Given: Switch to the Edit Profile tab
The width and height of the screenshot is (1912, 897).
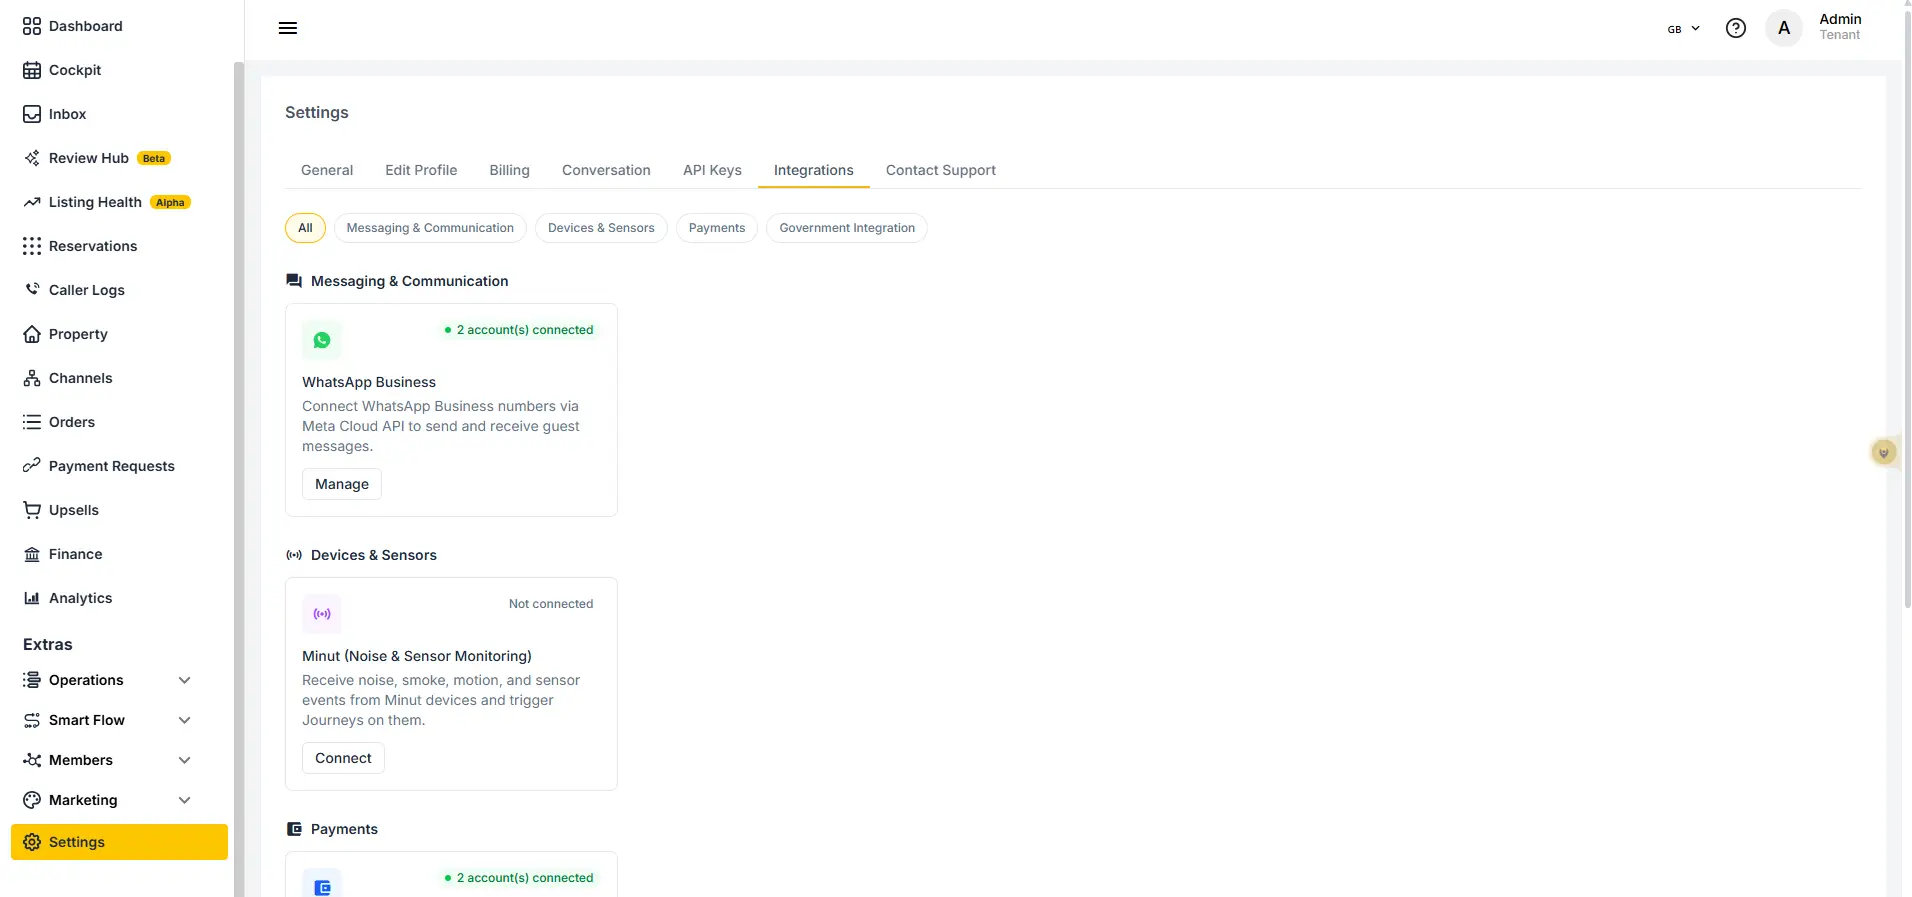Looking at the screenshot, I should (421, 170).
